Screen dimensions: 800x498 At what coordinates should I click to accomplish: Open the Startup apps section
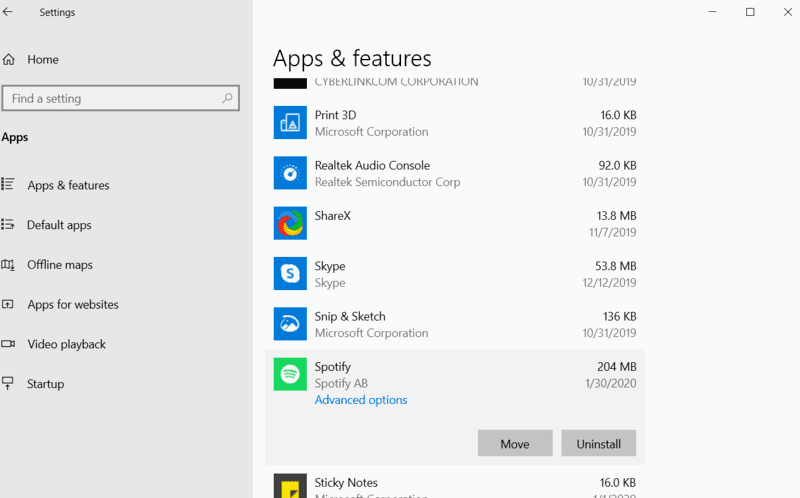pos(45,384)
